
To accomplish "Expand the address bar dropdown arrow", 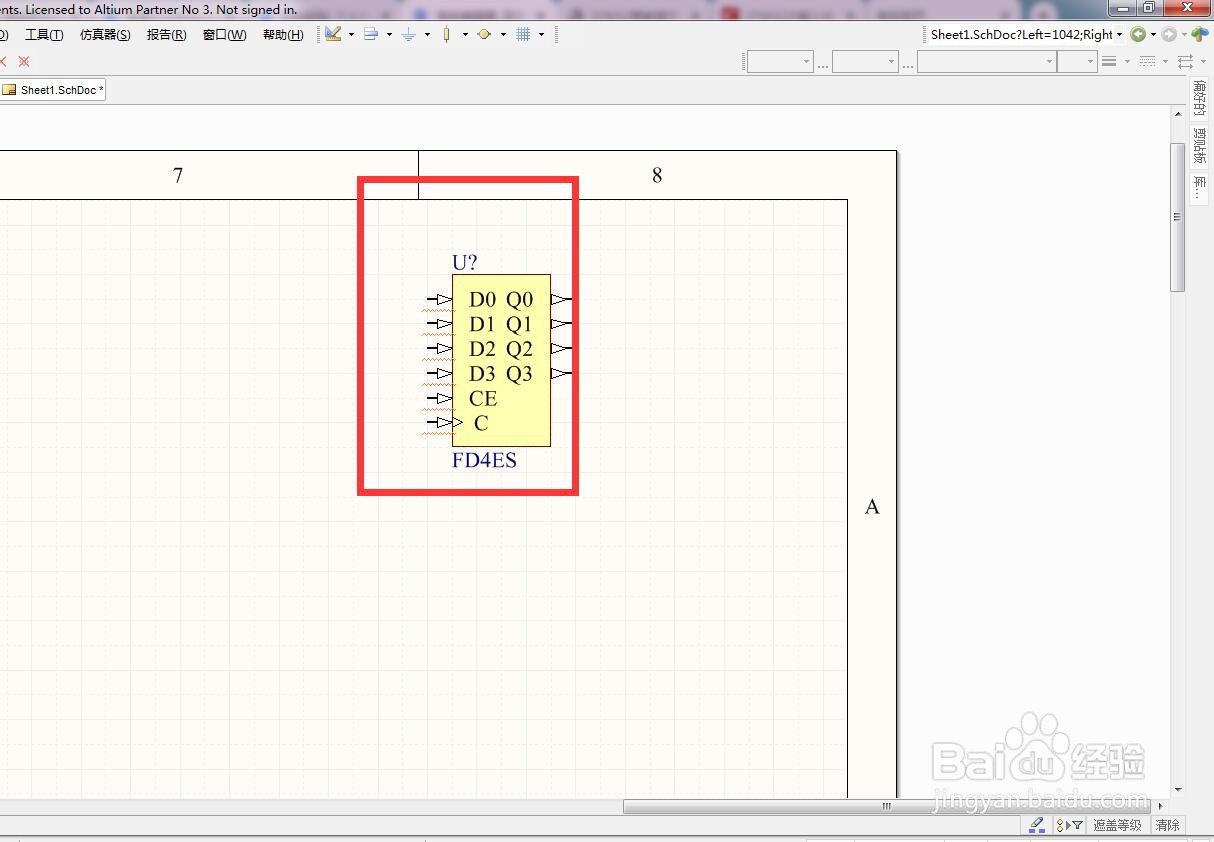I will click(x=1119, y=34).
